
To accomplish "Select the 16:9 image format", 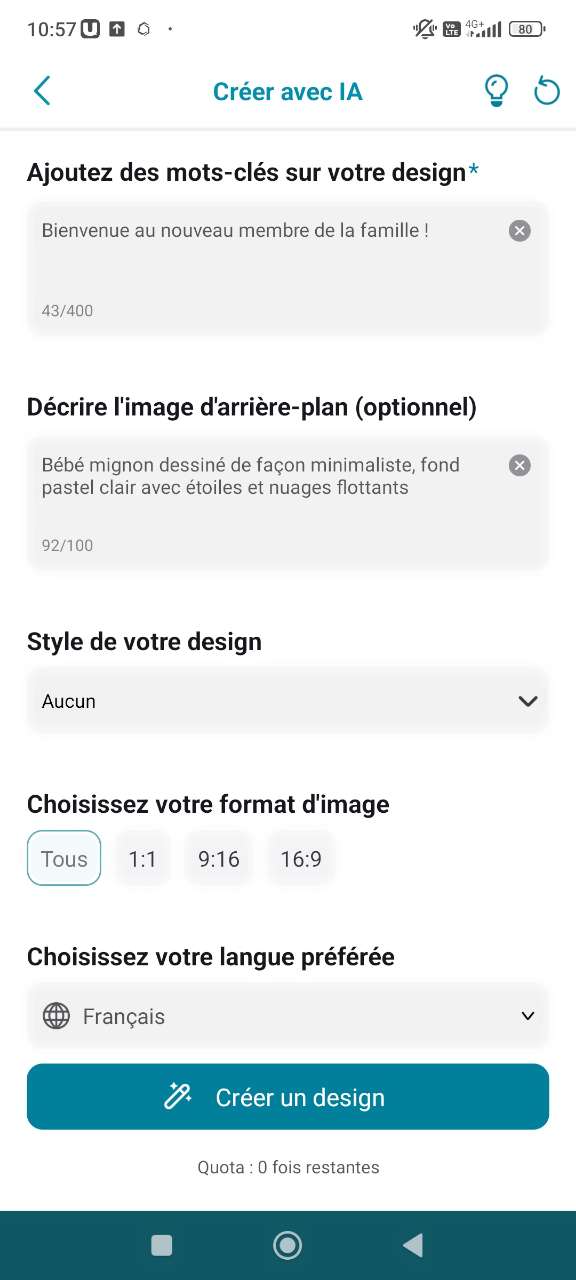I will tap(301, 858).
